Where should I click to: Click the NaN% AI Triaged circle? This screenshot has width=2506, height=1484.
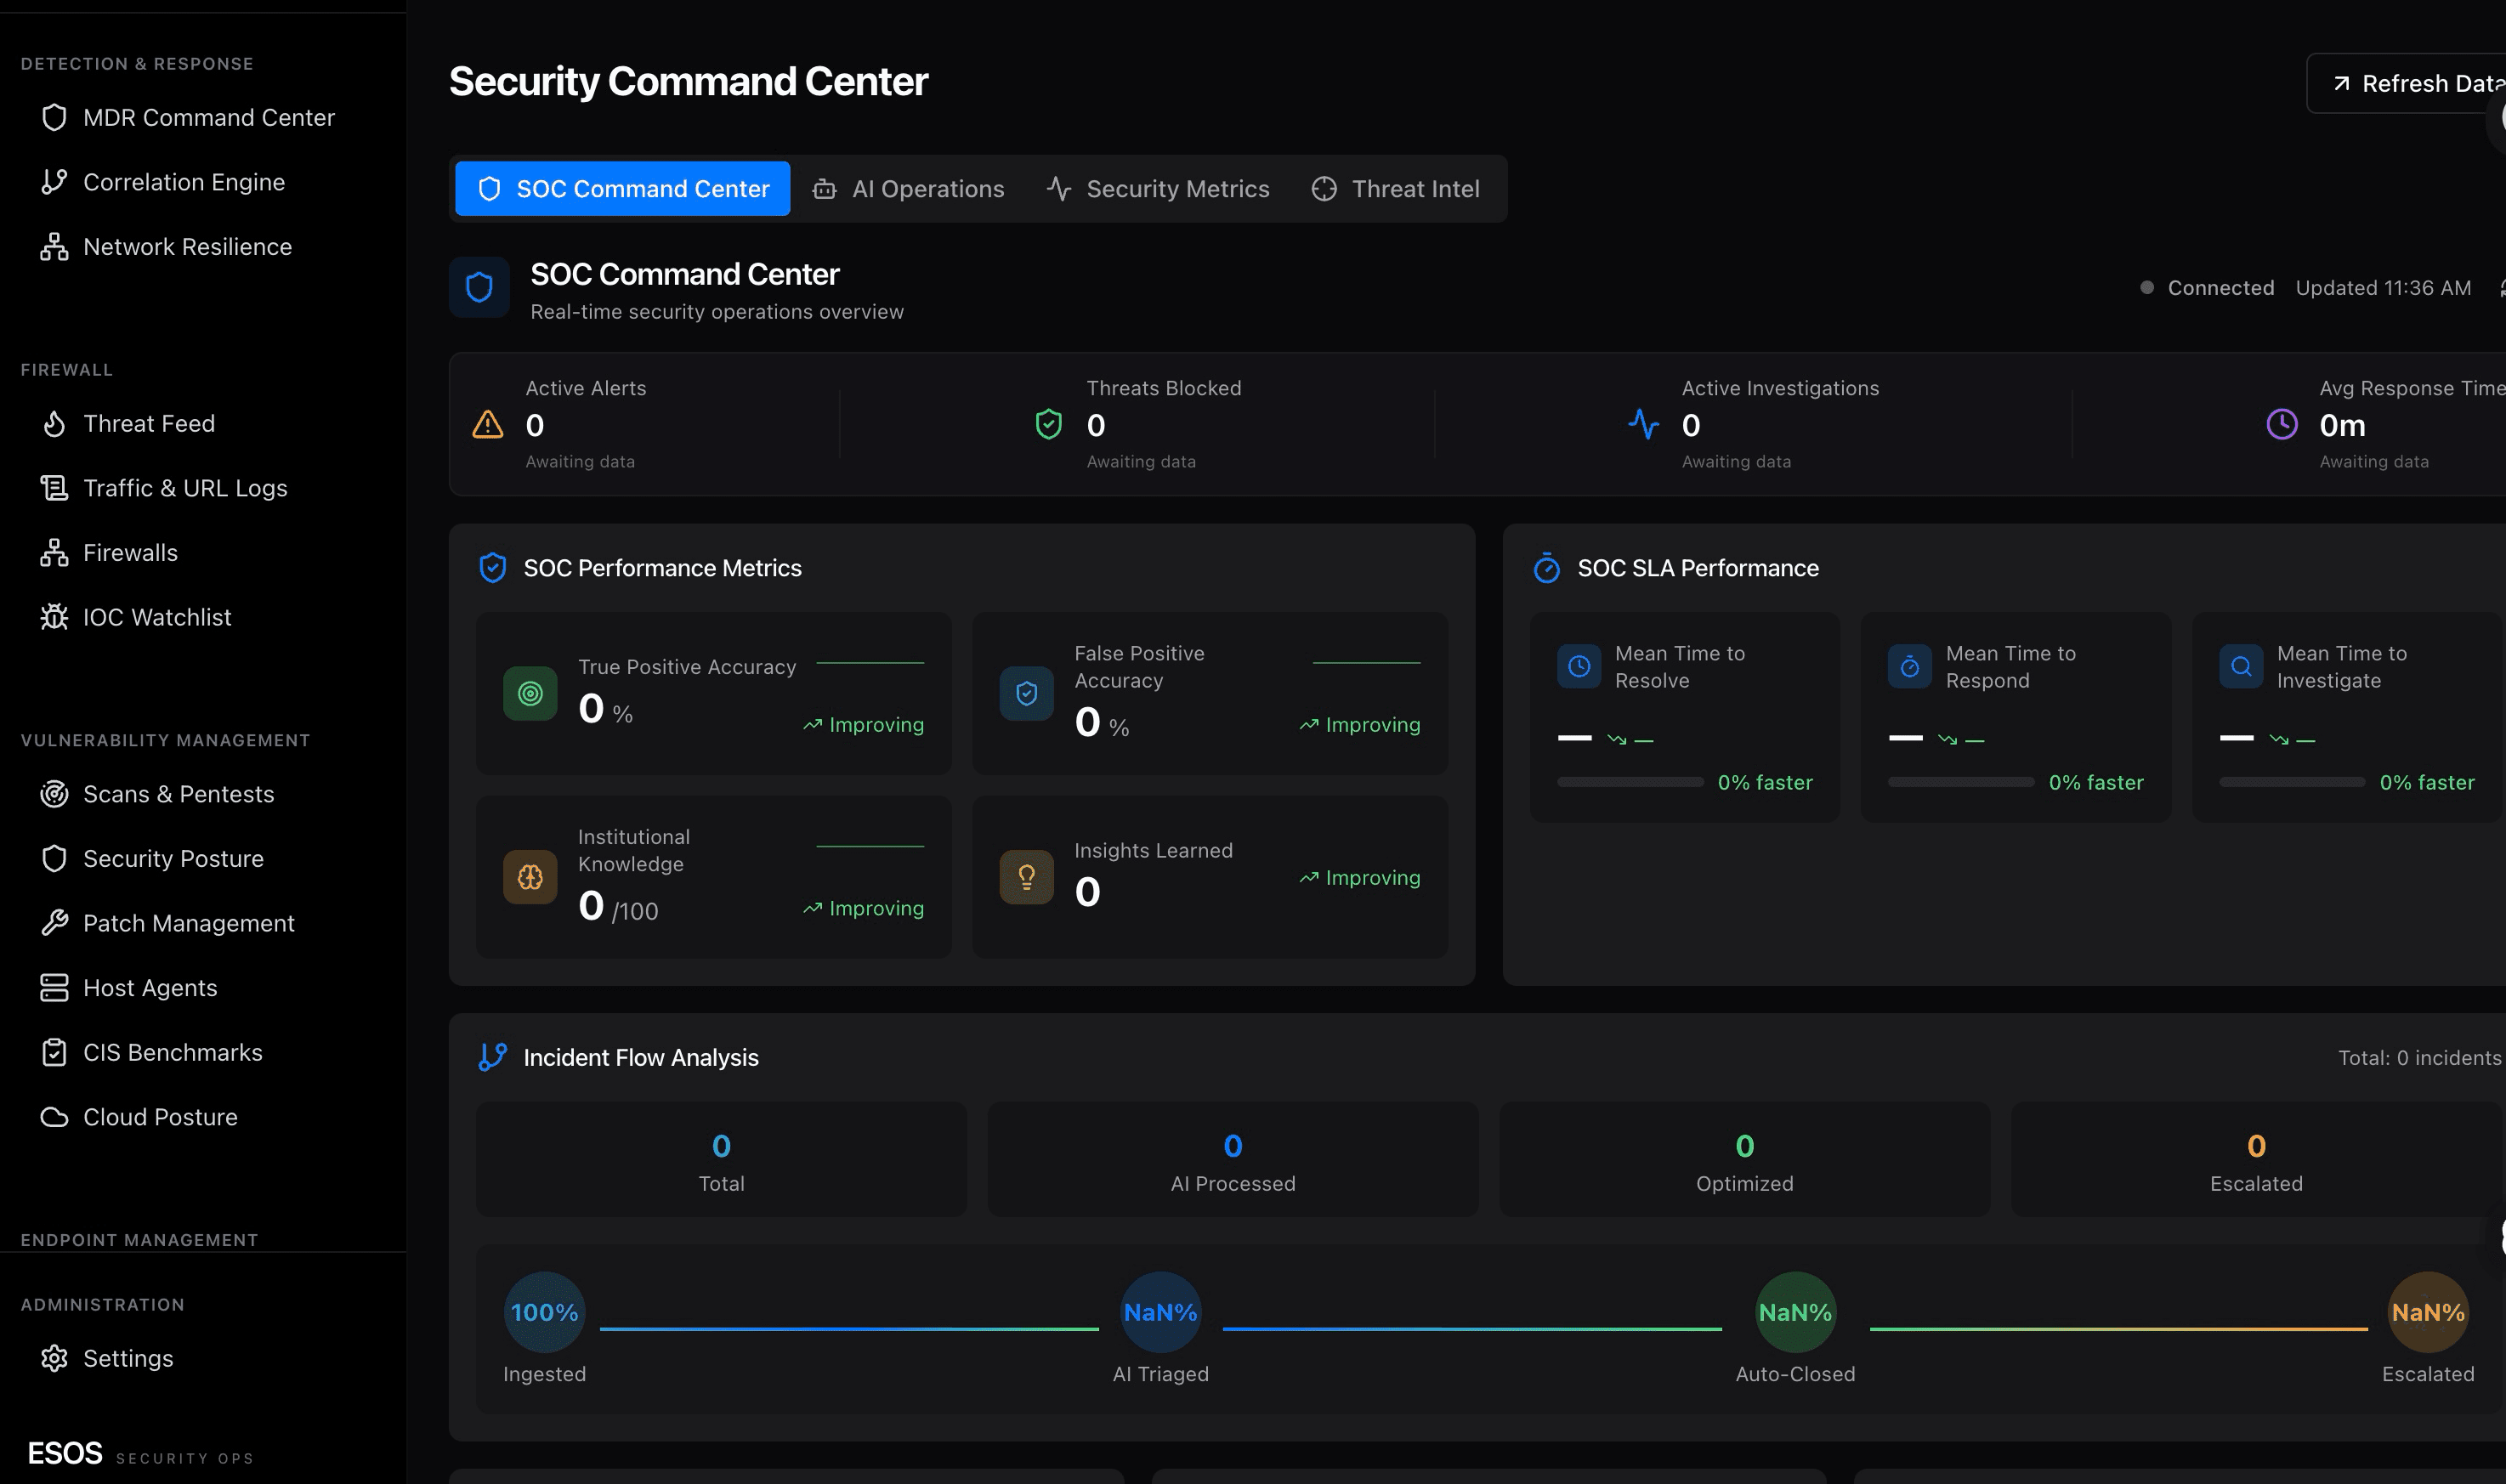click(x=1160, y=1312)
